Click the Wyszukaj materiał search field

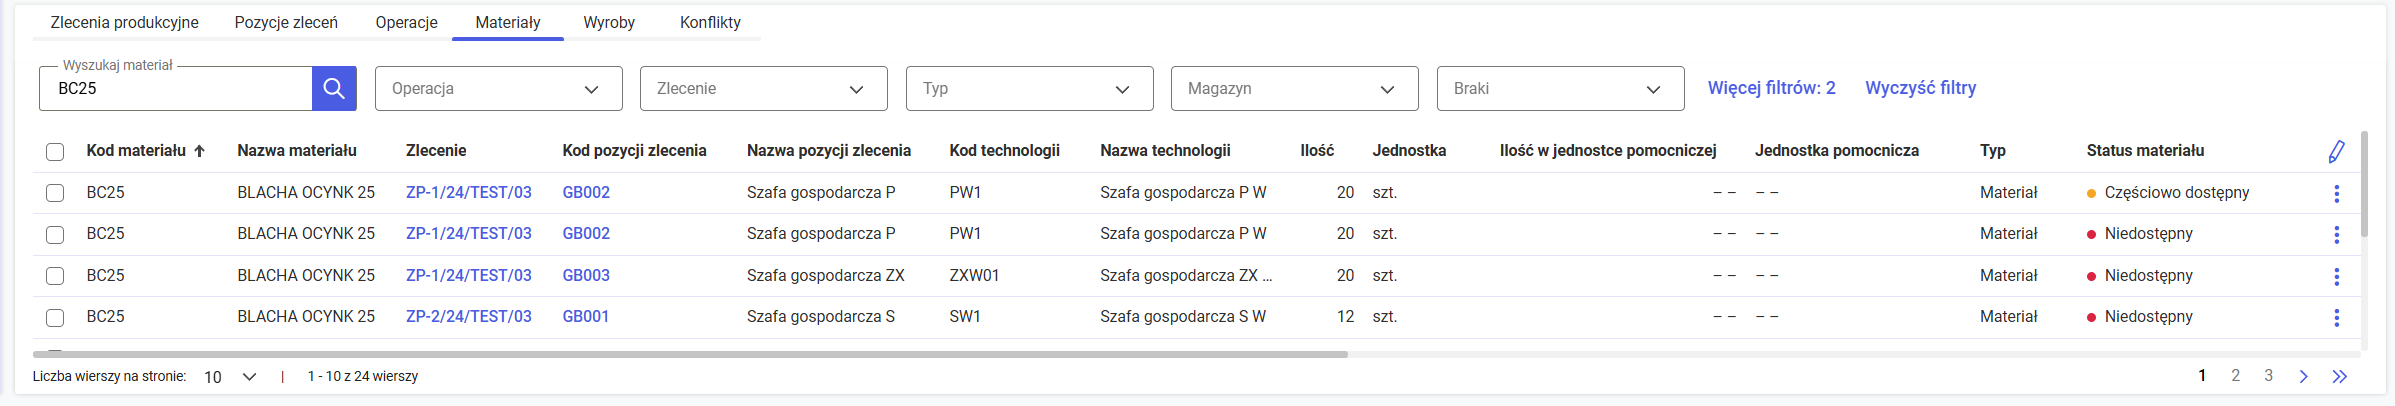point(176,89)
